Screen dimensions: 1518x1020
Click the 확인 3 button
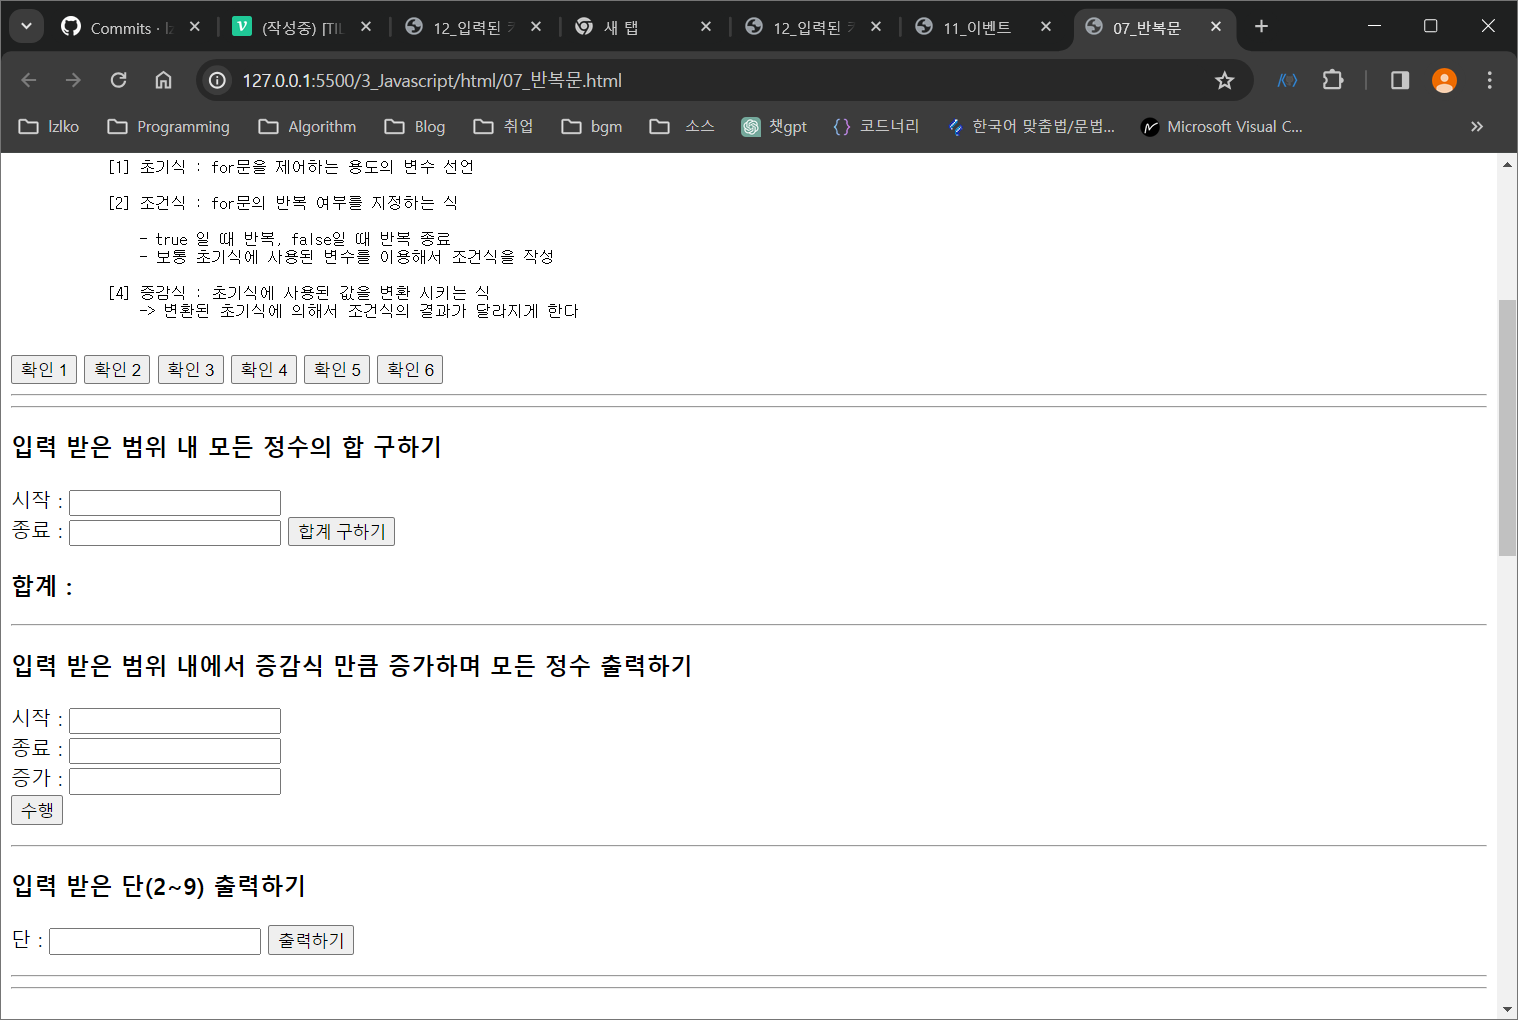(x=190, y=369)
